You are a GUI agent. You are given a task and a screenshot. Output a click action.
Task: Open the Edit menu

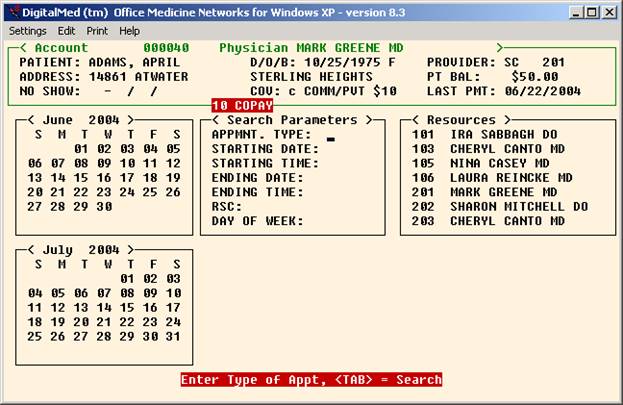(x=66, y=31)
